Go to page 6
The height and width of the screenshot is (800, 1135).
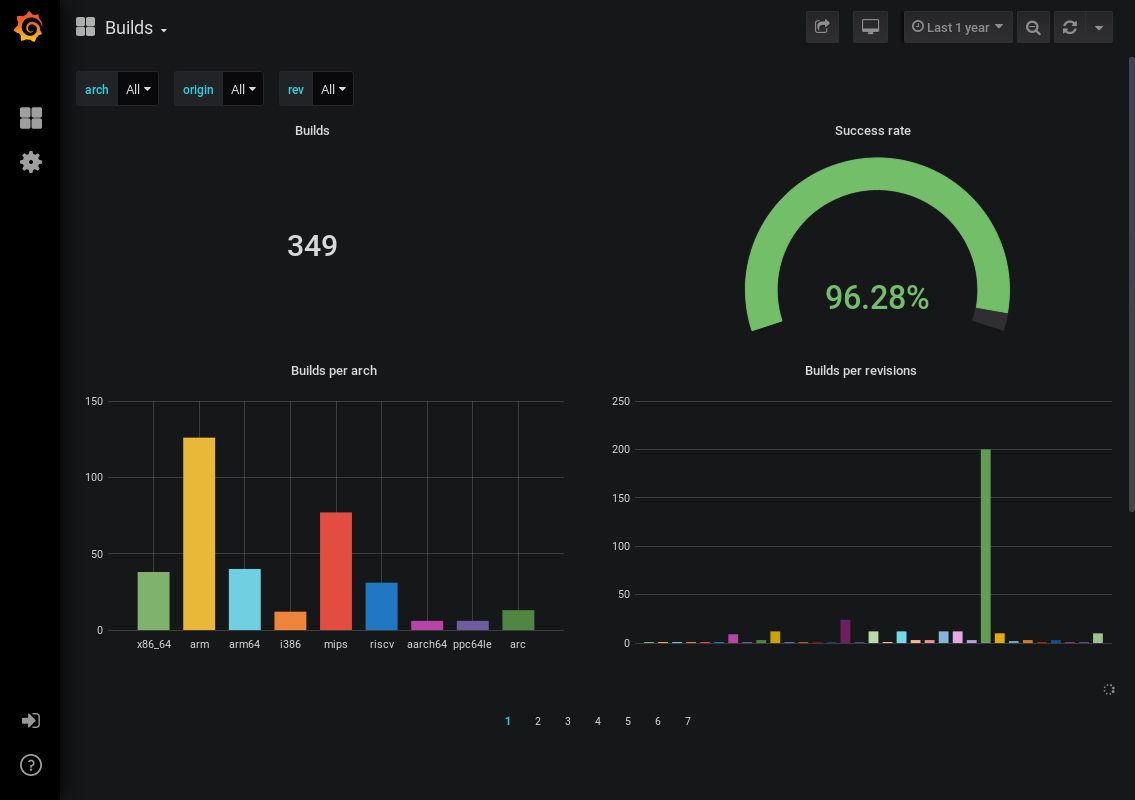click(x=657, y=721)
